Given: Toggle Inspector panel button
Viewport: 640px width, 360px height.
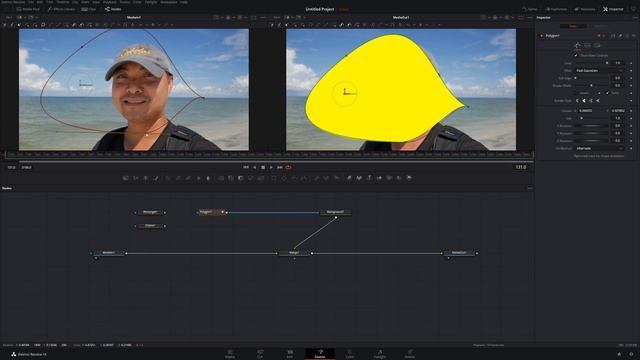Looking at the screenshot, I should [x=613, y=9].
